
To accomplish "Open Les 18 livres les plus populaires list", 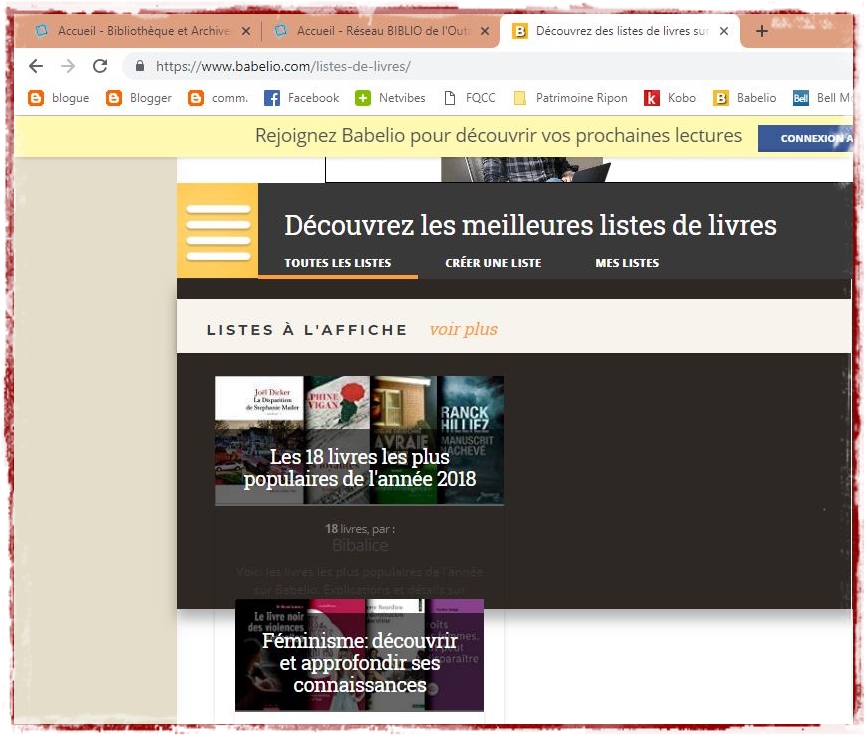I will pyautogui.click(x=359, y=441).
